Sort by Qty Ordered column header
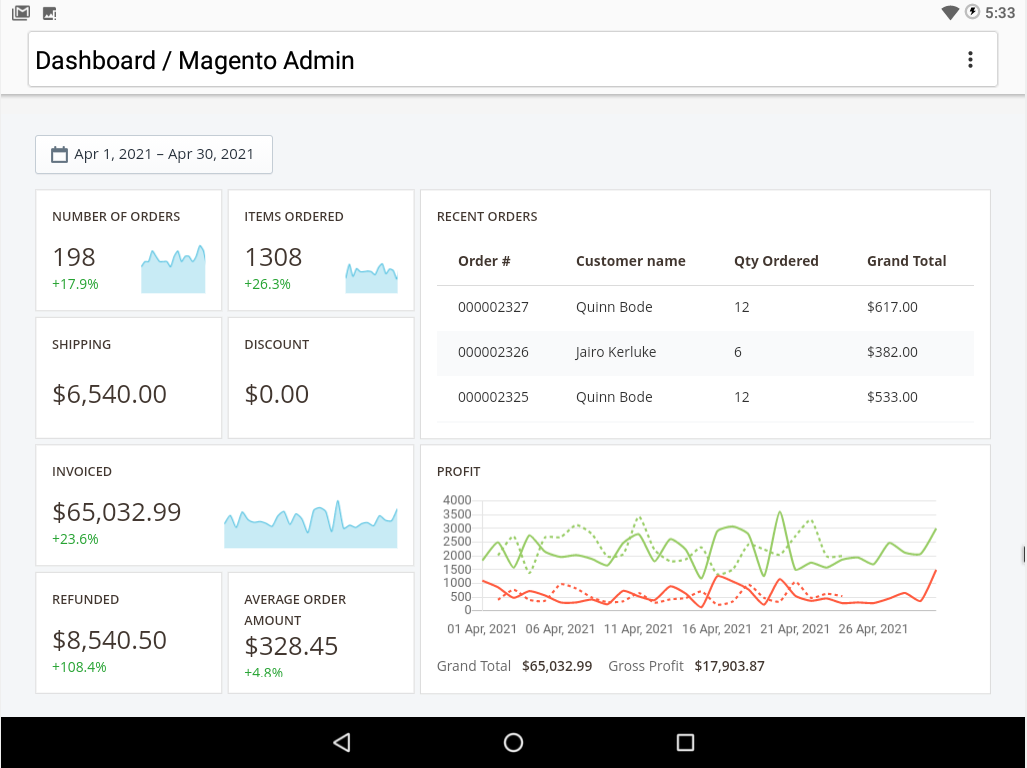The image size is (1027, 768). 776,261
